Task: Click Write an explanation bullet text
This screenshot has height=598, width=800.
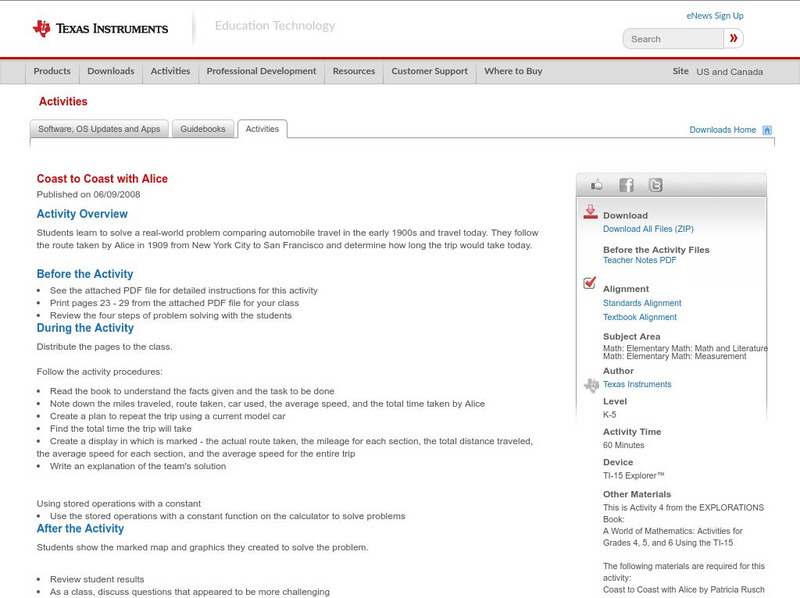Action: coord(138,466)
